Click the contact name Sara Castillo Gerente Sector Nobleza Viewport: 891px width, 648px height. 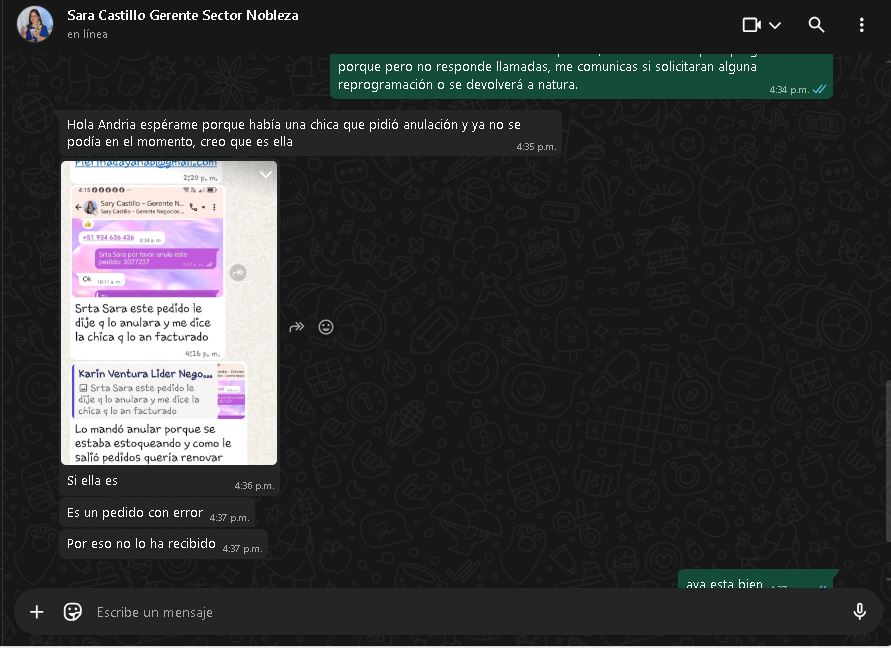click(182, 15)
